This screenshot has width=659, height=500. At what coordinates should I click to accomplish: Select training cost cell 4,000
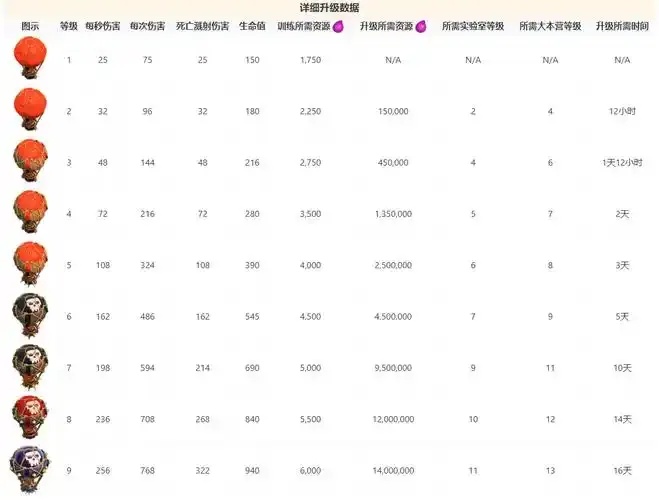(x=310, y=265)
